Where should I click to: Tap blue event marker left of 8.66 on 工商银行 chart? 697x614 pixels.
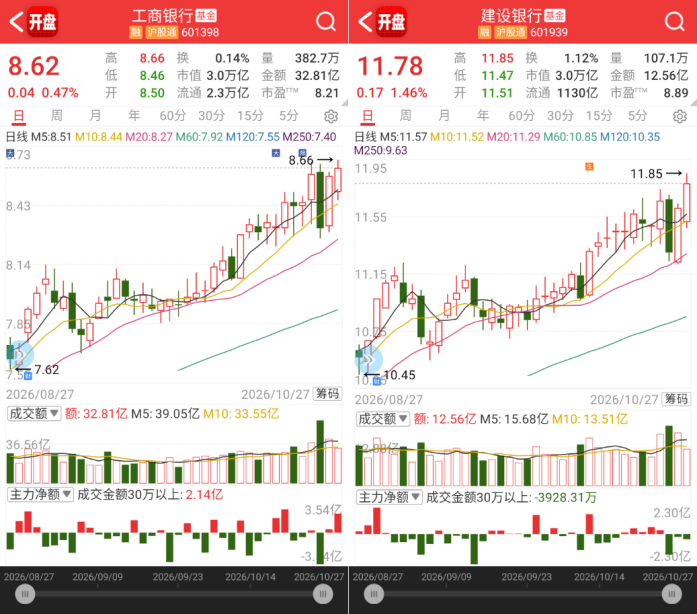coord(276,153)
